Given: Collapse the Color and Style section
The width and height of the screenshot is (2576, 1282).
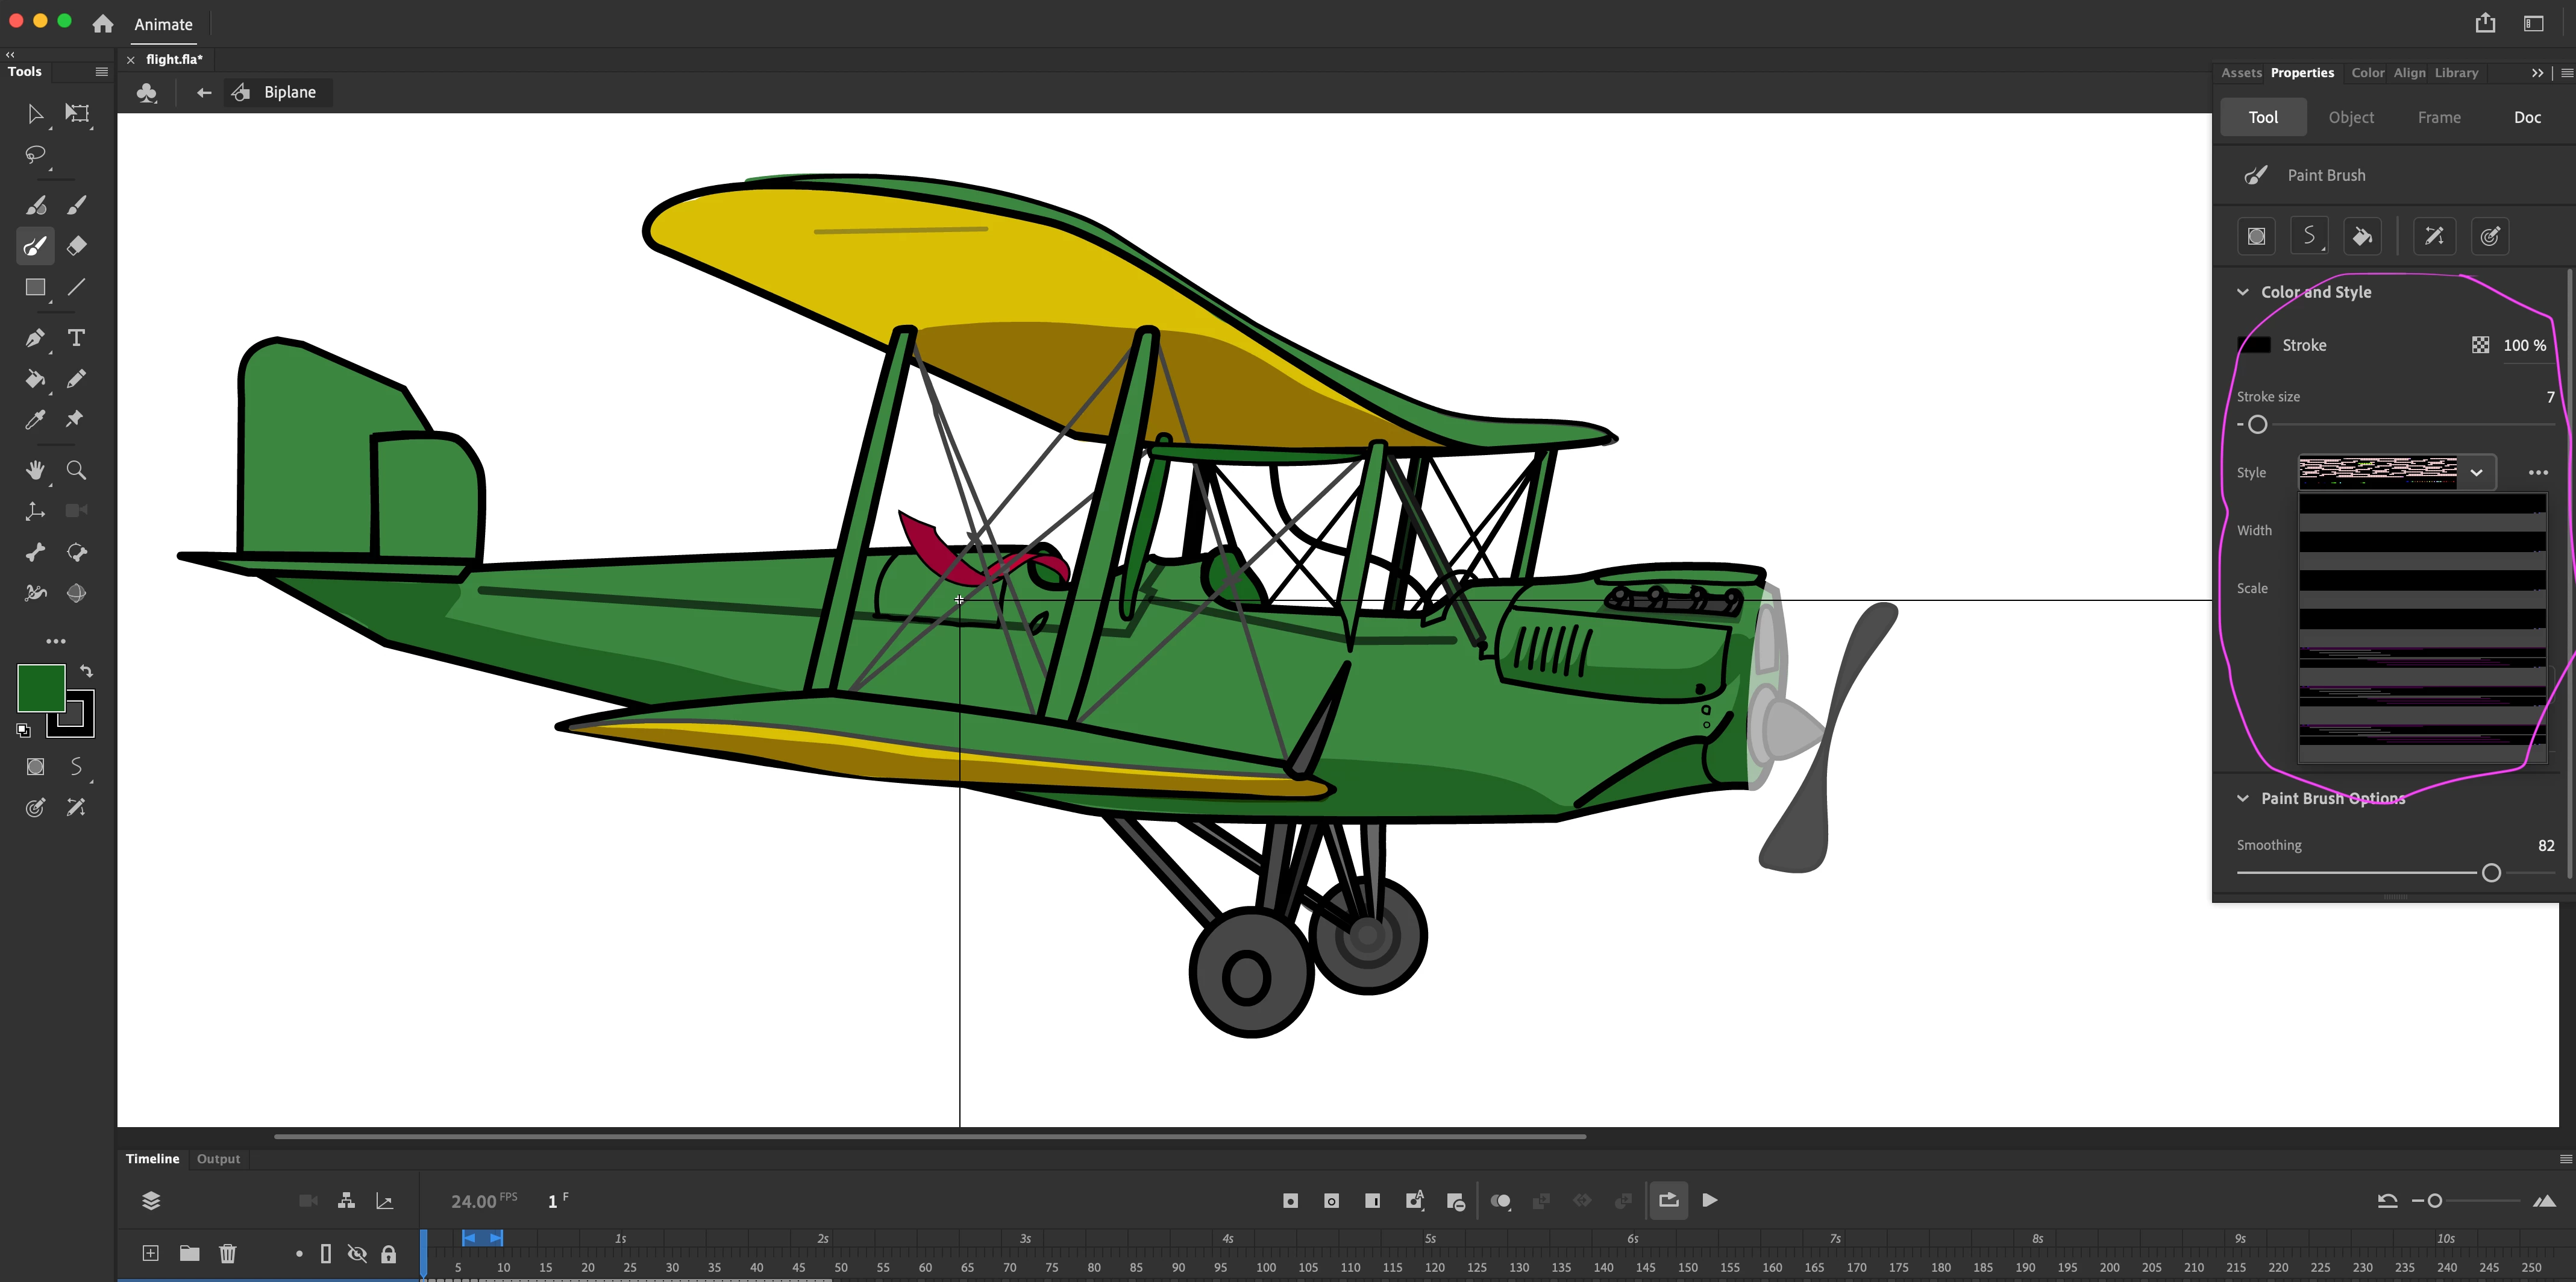Looking at the screenshot, I should (x=2243, y=292).
